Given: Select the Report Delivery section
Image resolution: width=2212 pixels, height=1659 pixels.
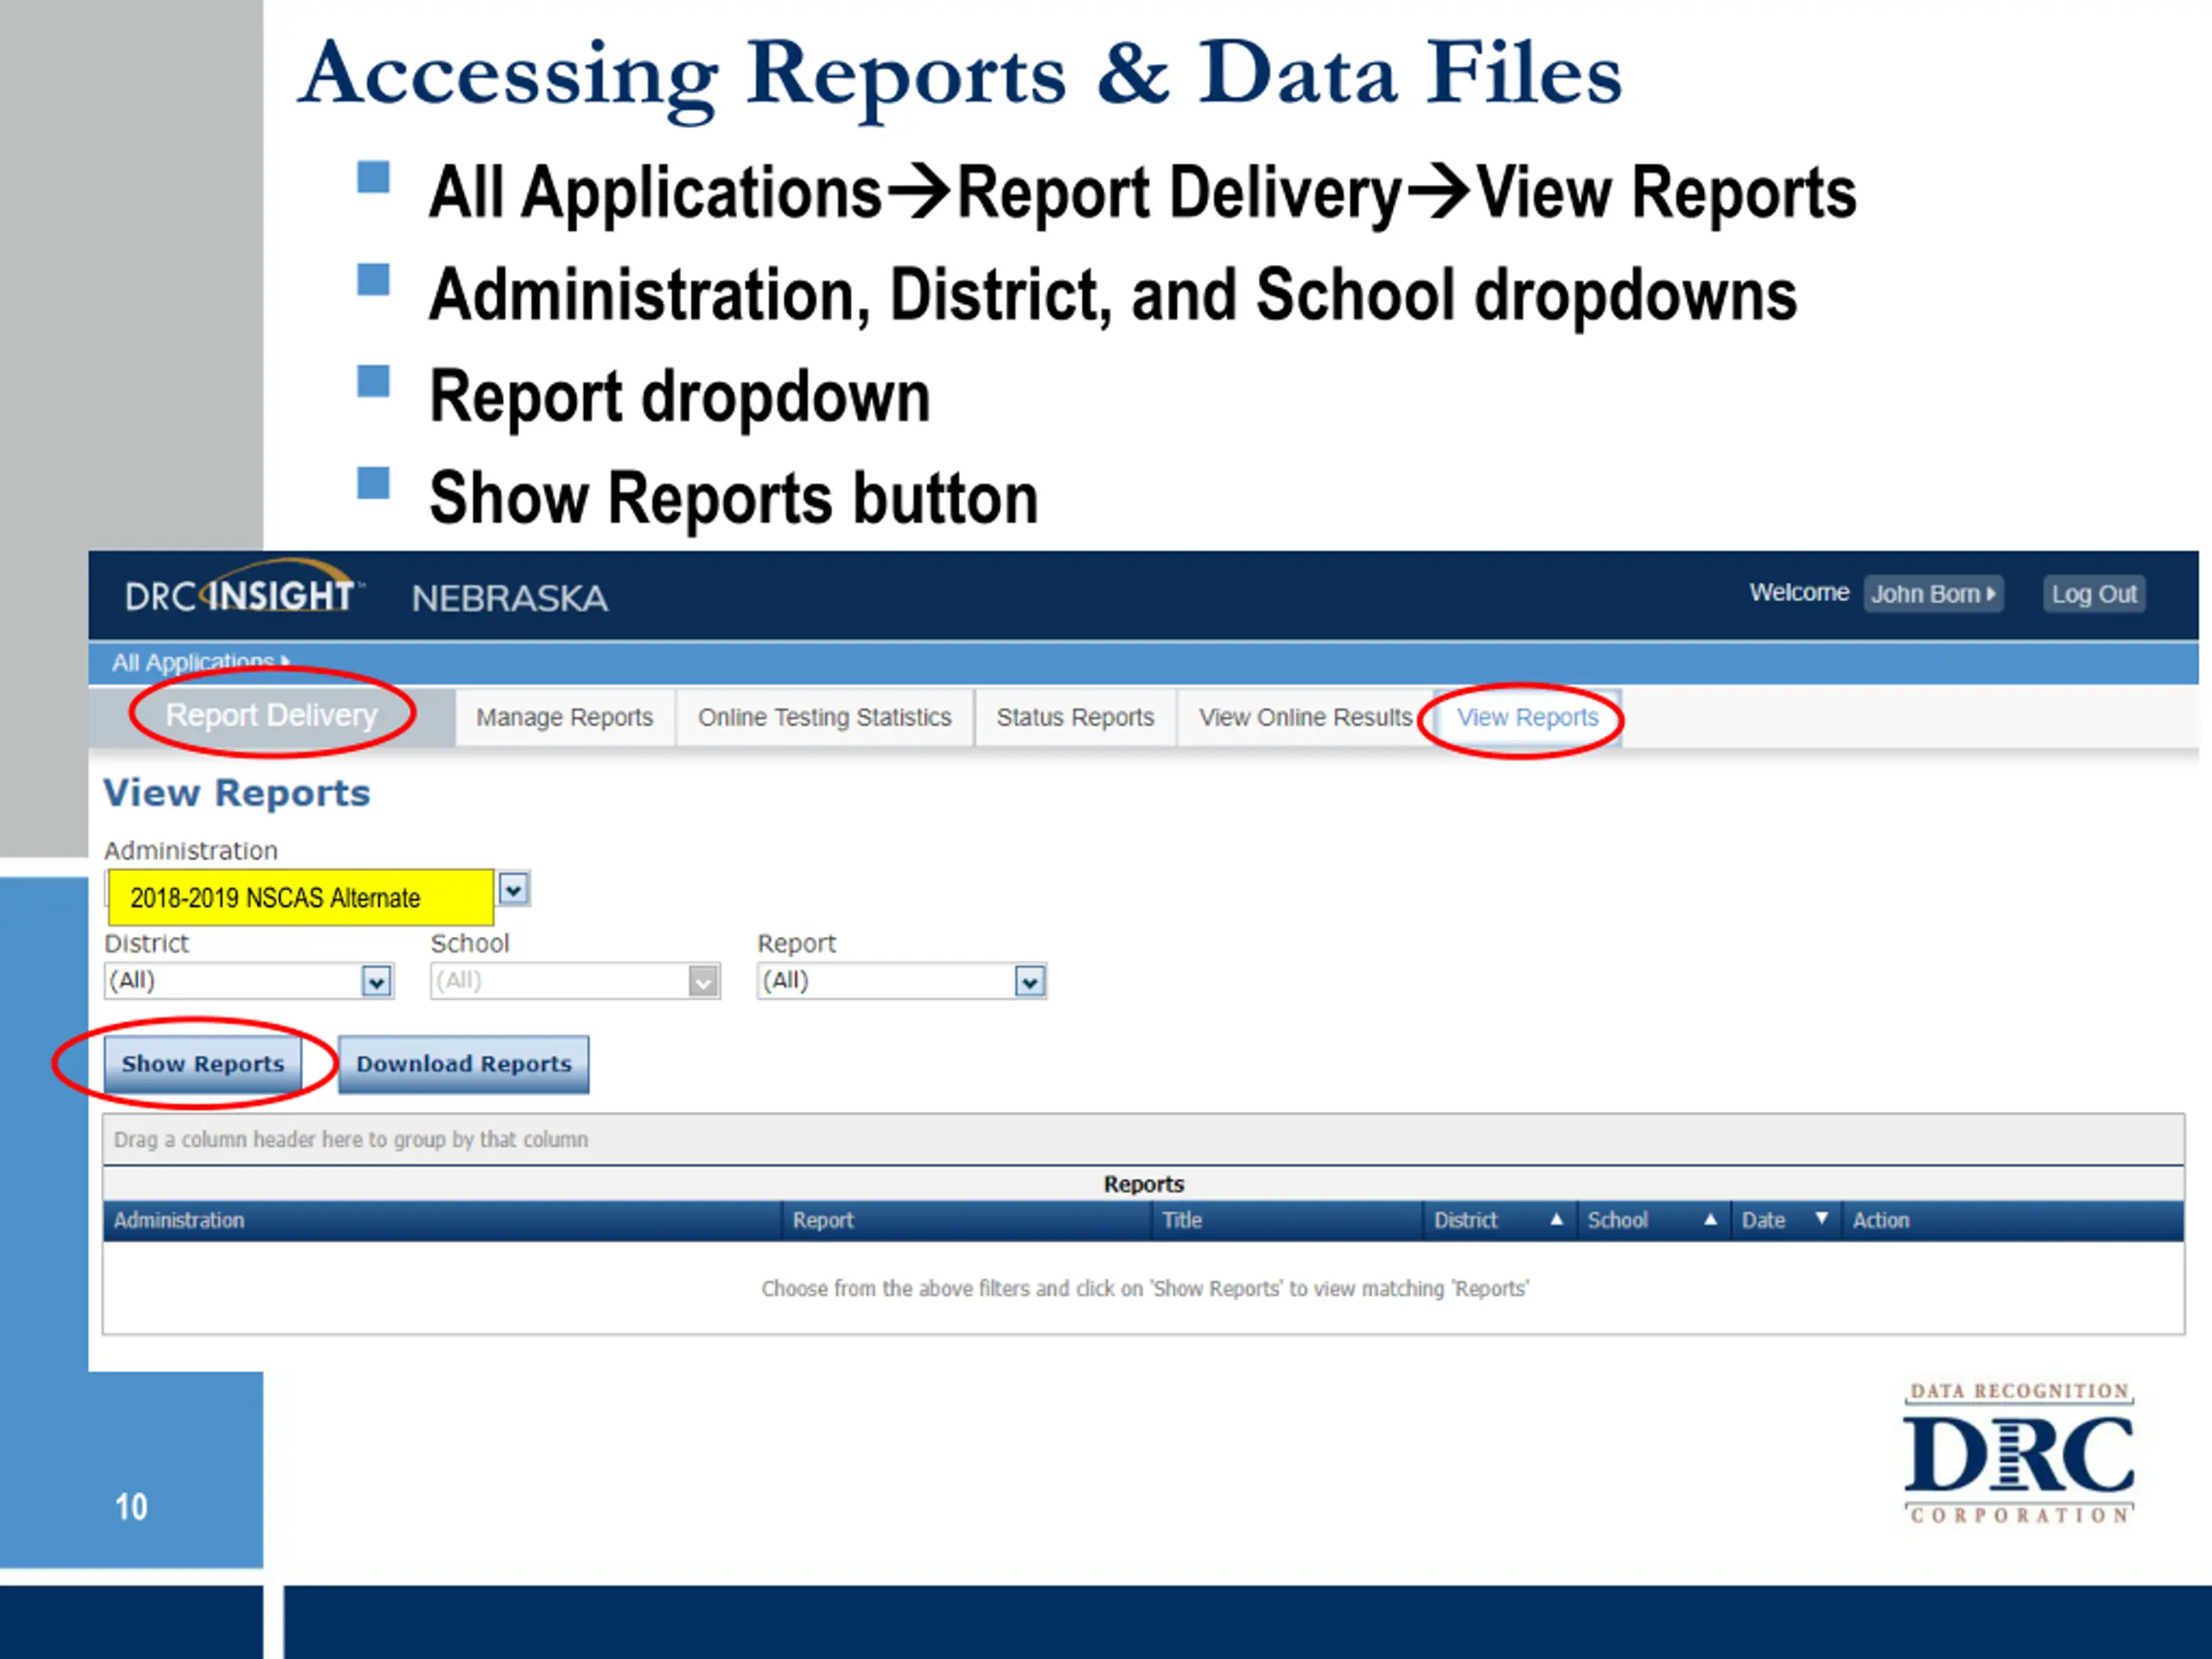Looking at the screenshot, I should [271, 715].
